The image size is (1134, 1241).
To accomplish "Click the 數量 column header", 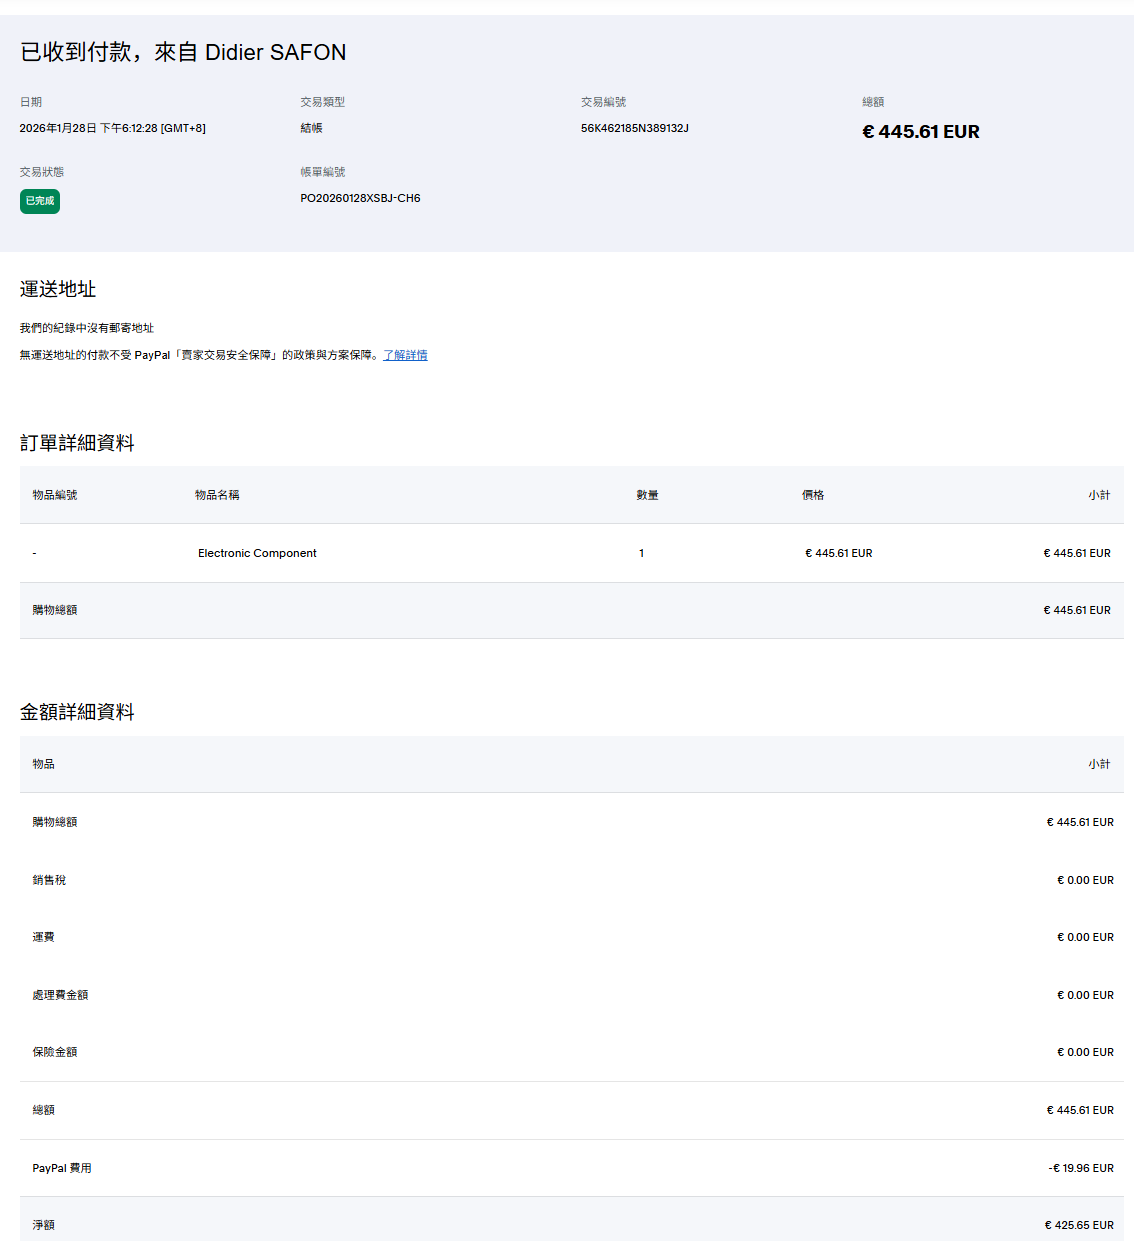I will pos(647,495).
